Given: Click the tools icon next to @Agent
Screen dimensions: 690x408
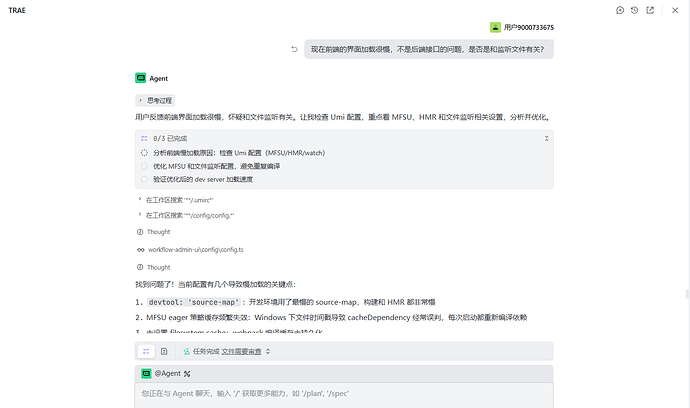Looking at the screenshot, I should click(x=187, y=374).
